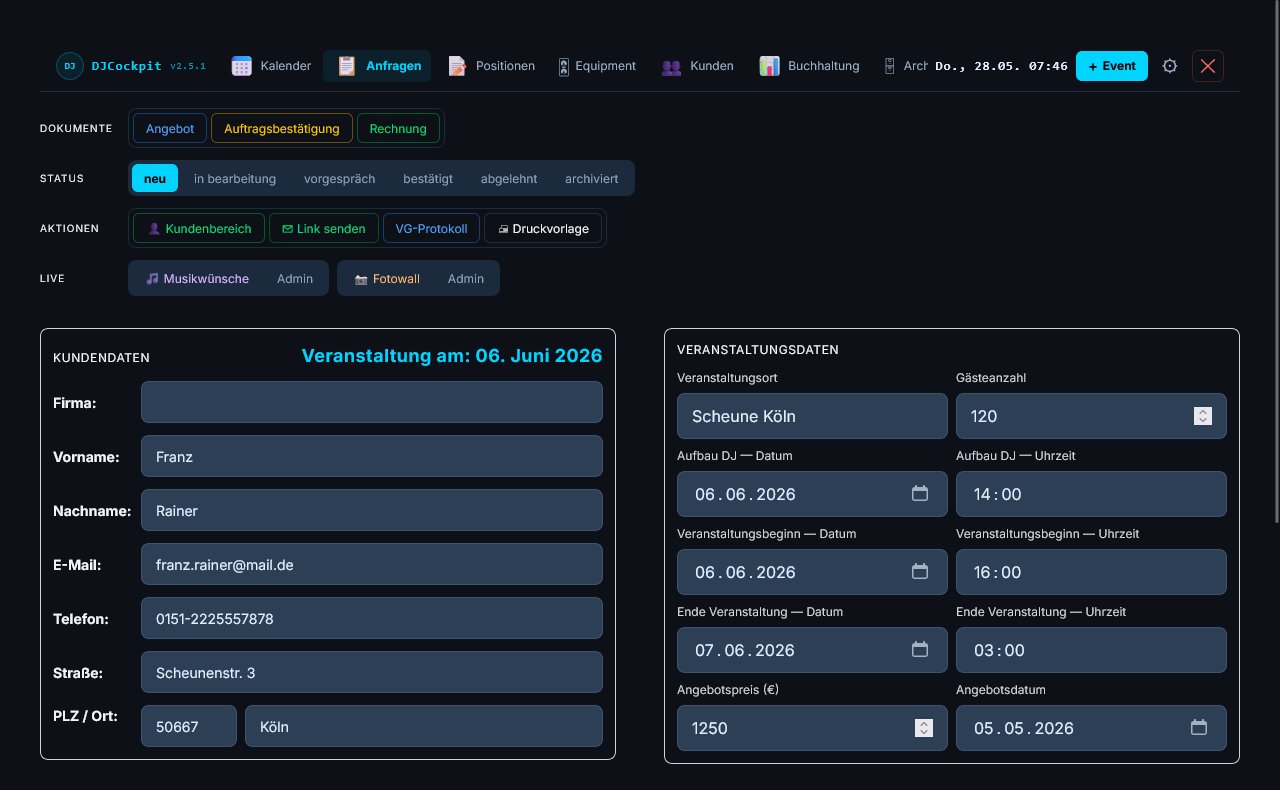1280x790 pixels.
Task: Click the Ort field containing Köln
Action: [424, 726]
